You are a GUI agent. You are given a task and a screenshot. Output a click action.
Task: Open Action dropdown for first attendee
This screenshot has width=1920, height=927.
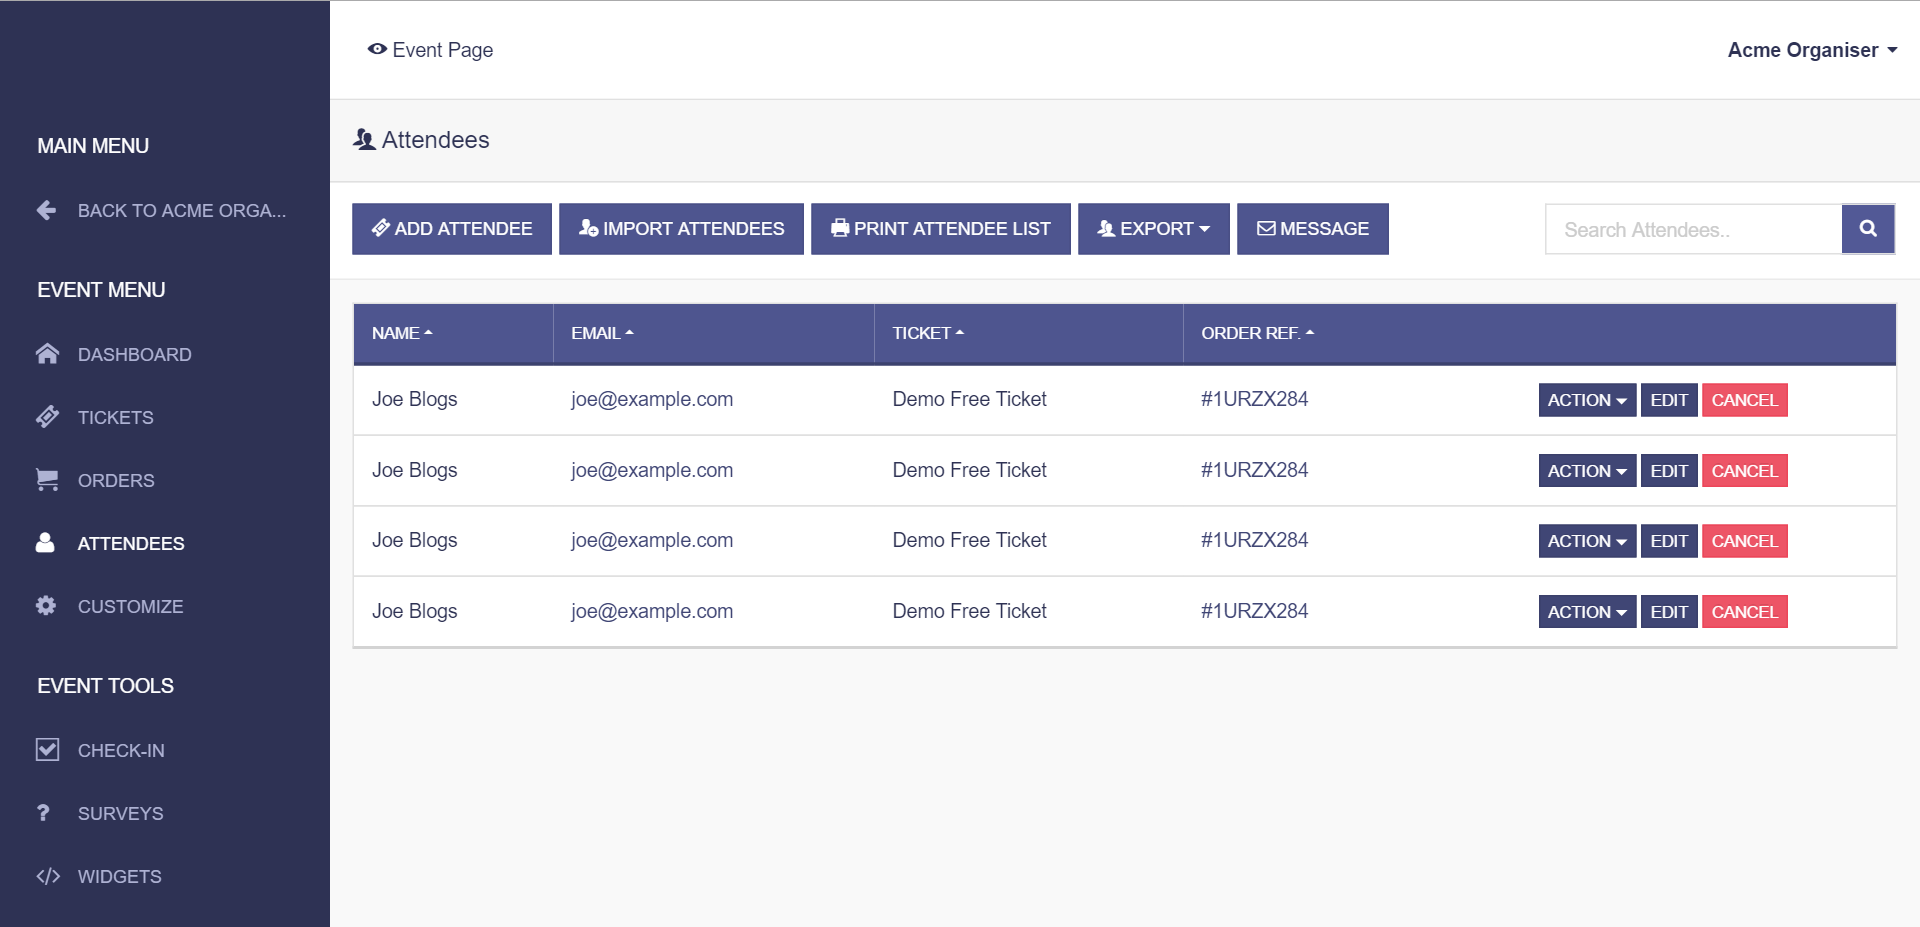(1586, 400)
